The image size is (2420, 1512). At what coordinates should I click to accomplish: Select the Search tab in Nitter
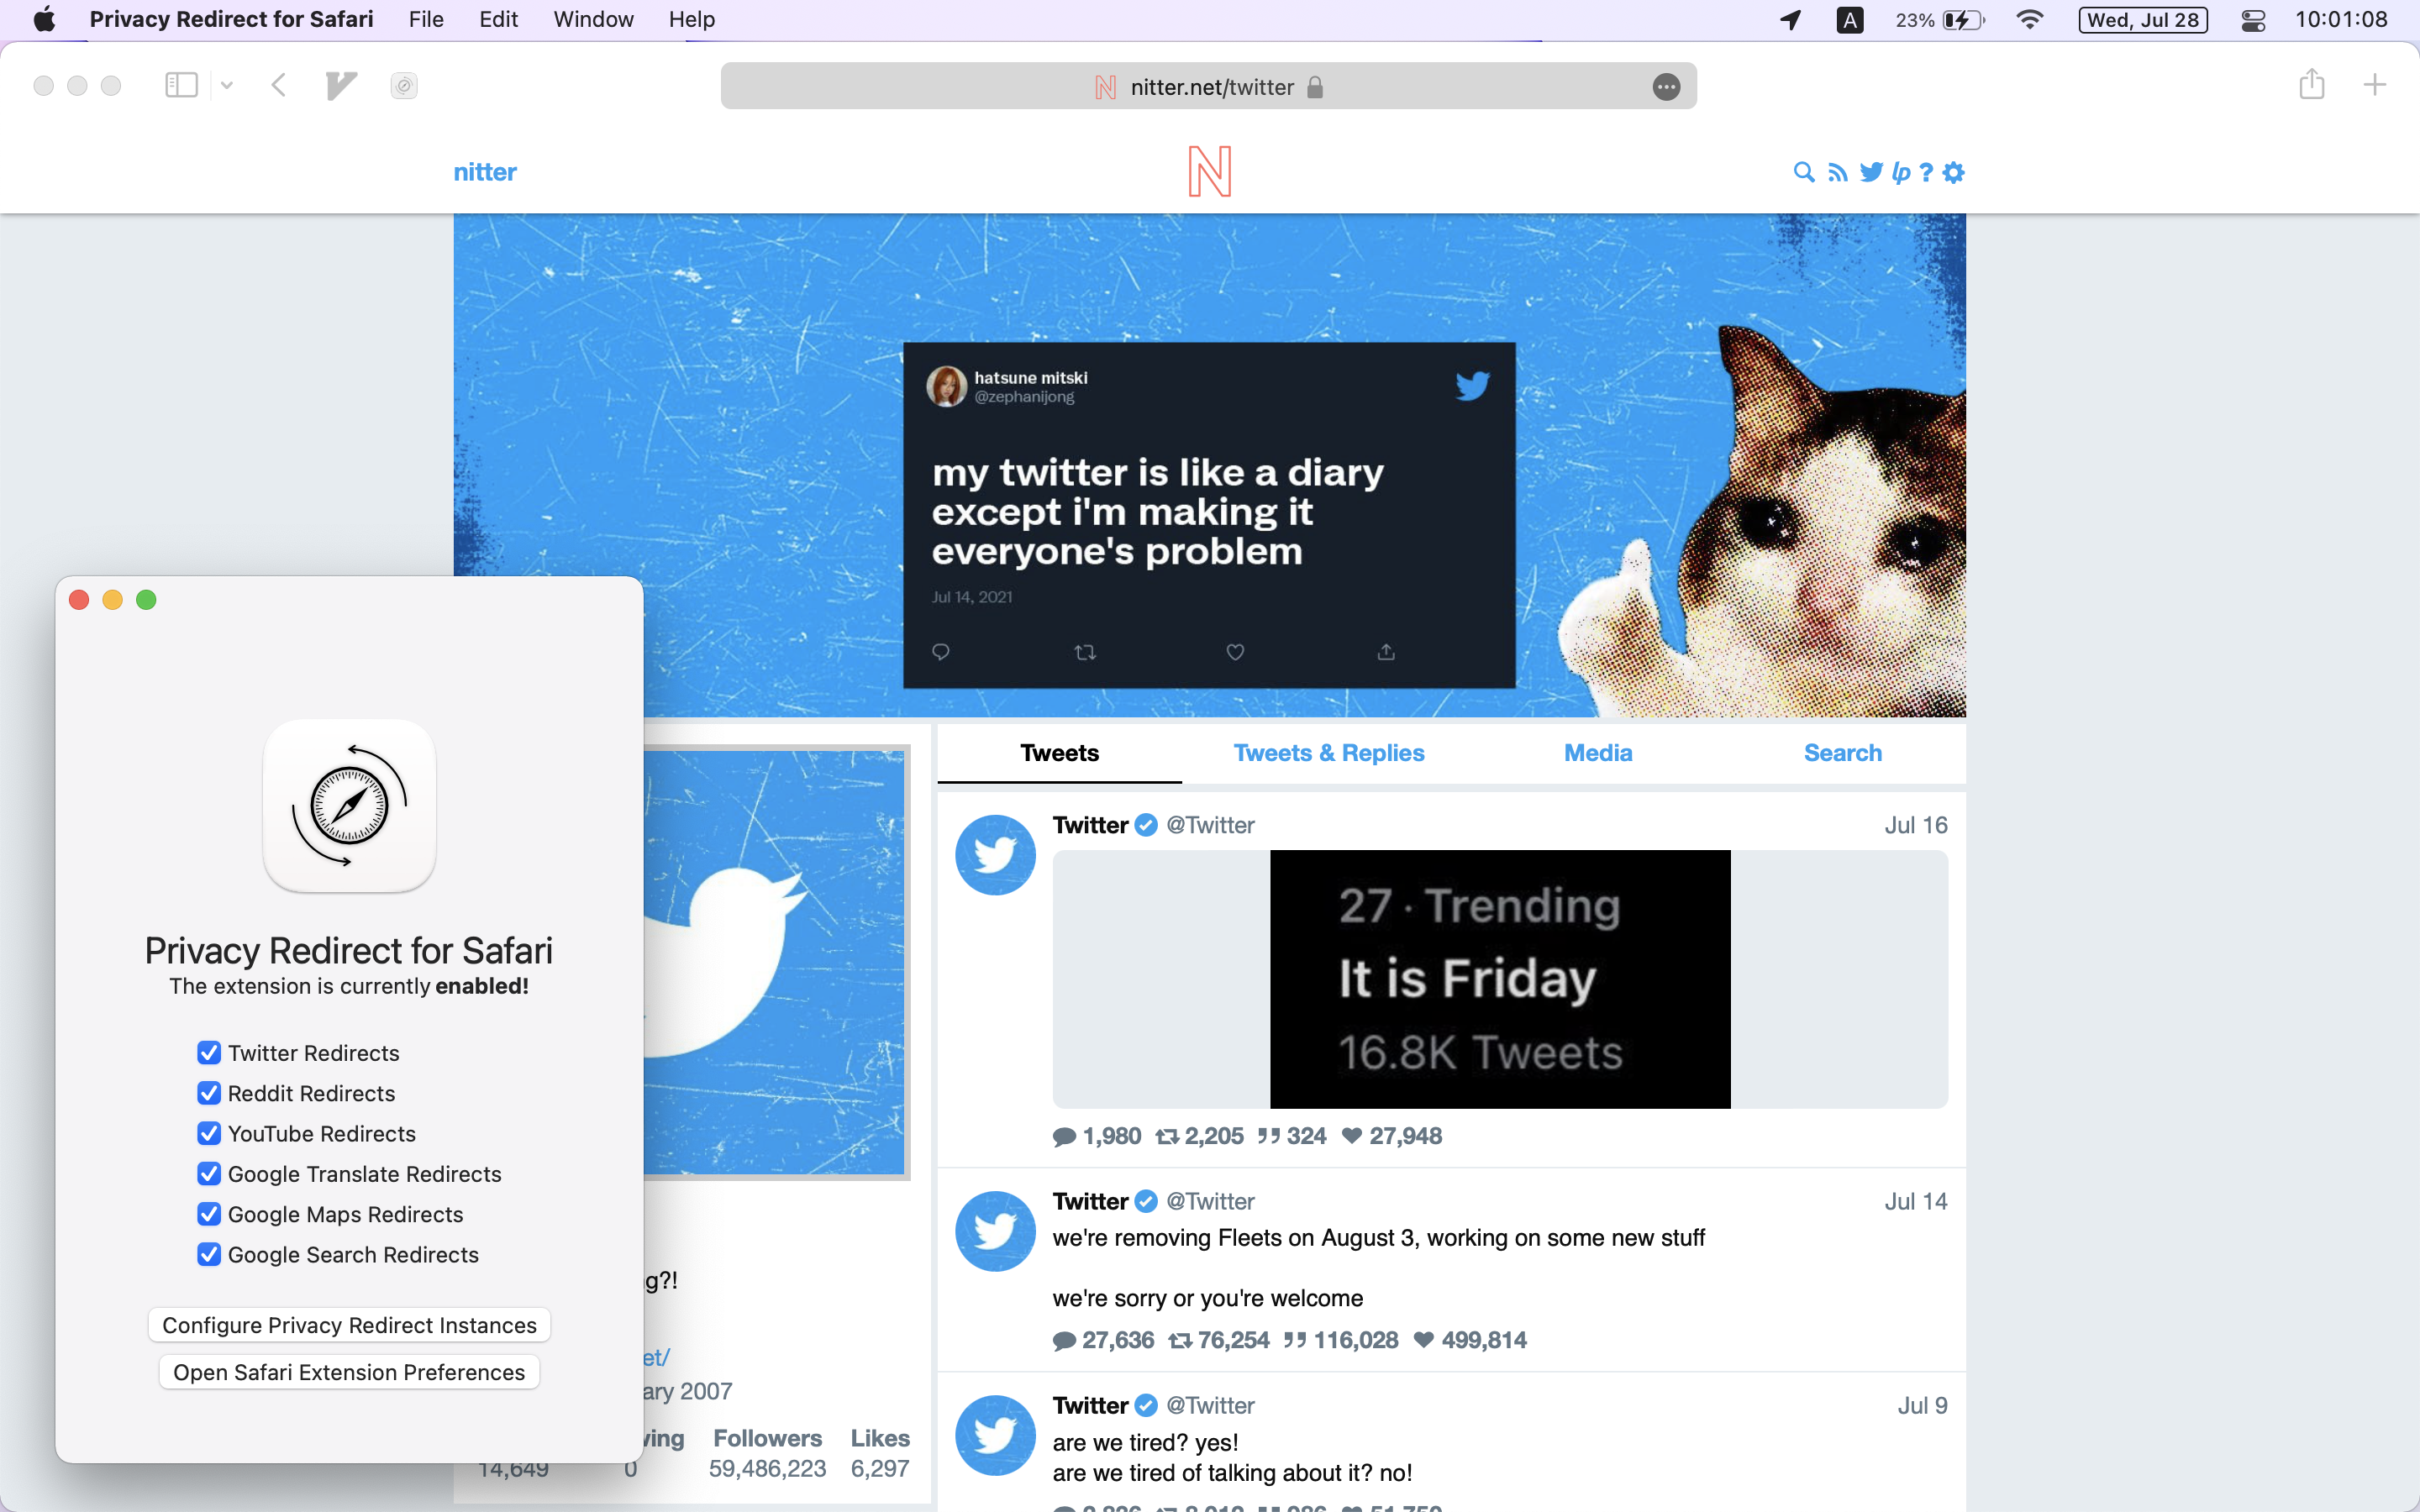pos(1844,751)
